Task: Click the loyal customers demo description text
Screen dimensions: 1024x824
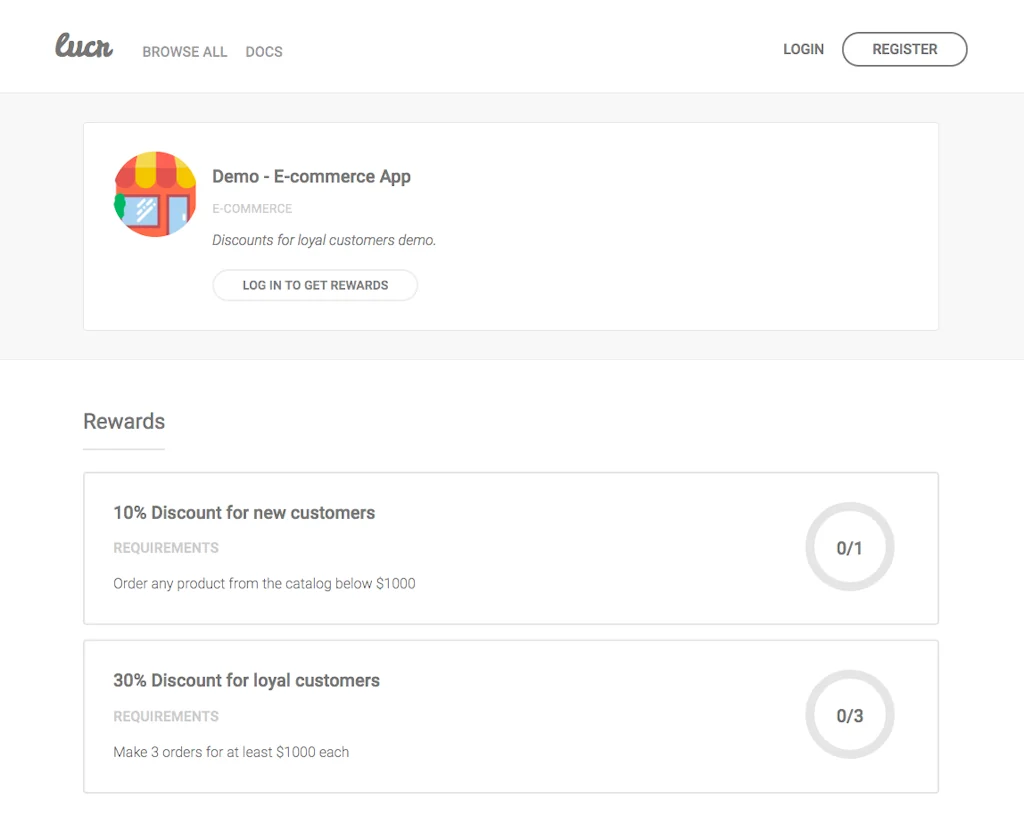Action: (x=324, y=240)
